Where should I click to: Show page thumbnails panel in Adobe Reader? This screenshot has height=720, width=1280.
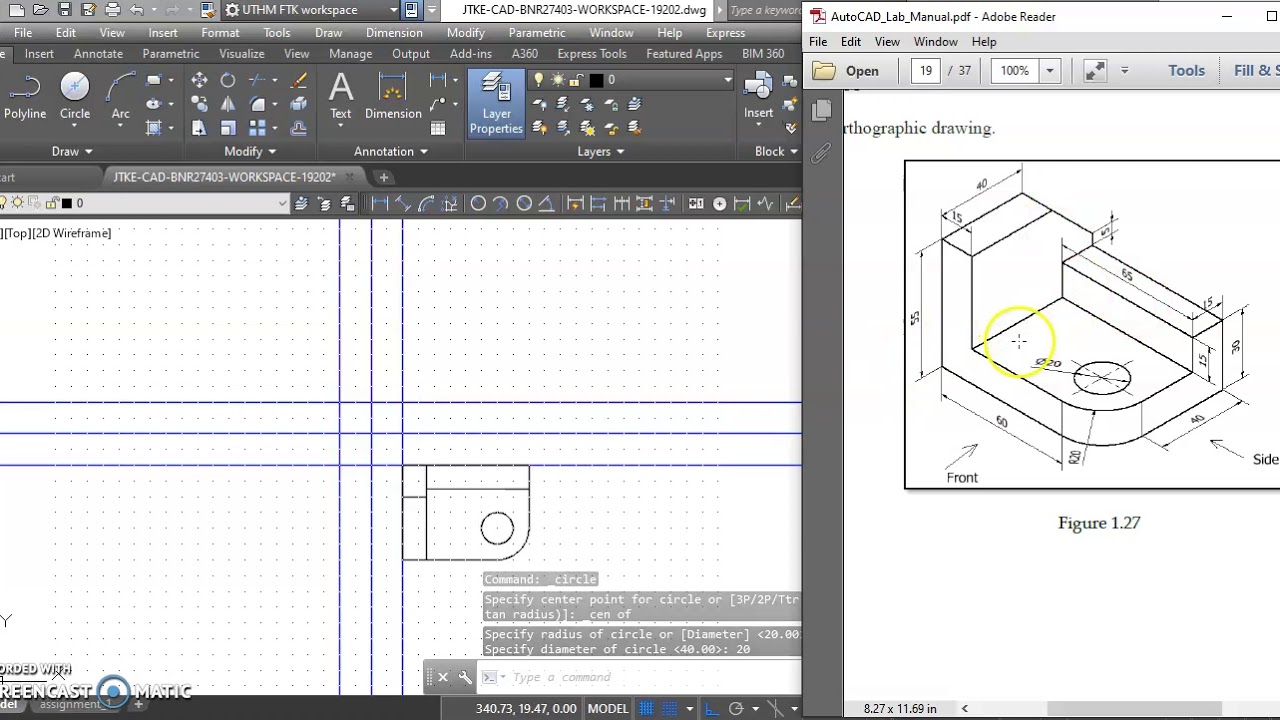(x=822, y=109)
